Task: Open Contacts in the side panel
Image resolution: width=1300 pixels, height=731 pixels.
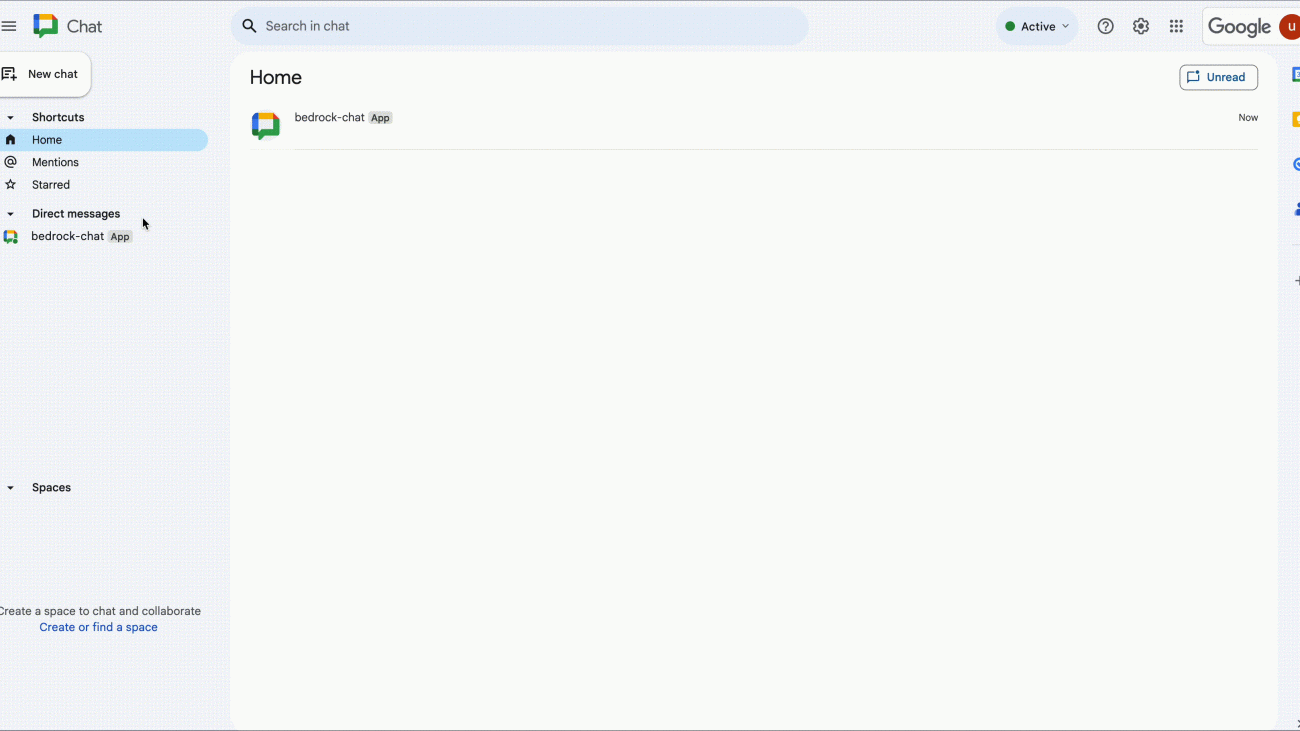Action: 1295,209
